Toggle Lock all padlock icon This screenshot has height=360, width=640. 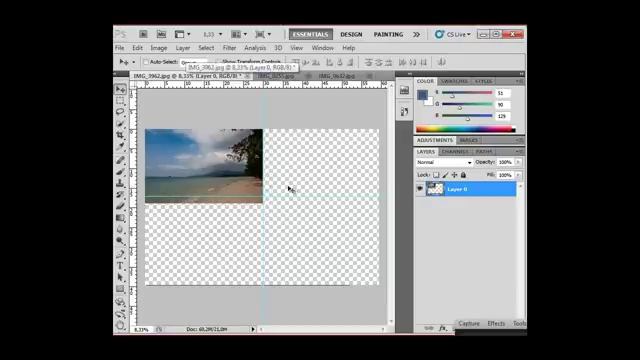coord(463,175)
